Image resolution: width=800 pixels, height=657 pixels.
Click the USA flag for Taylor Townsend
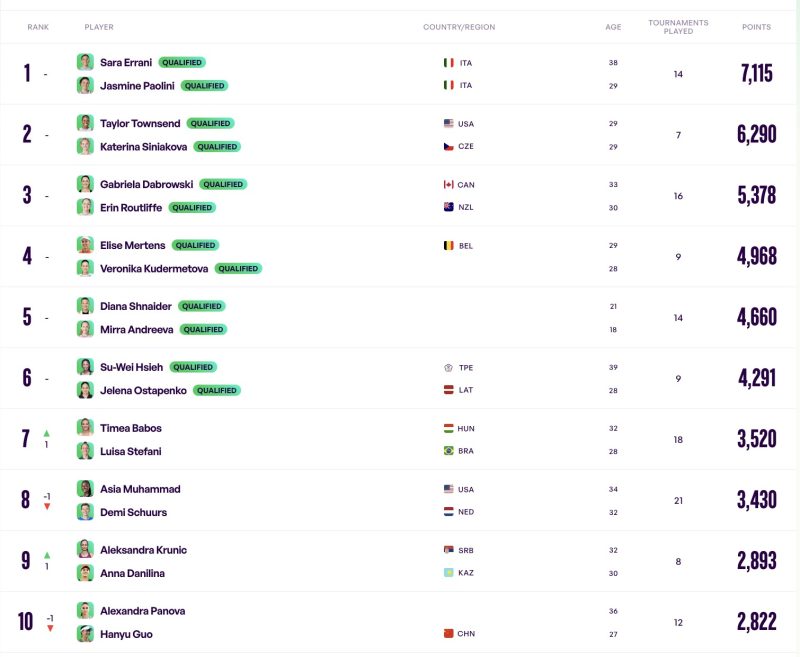(x=448, y=123)
